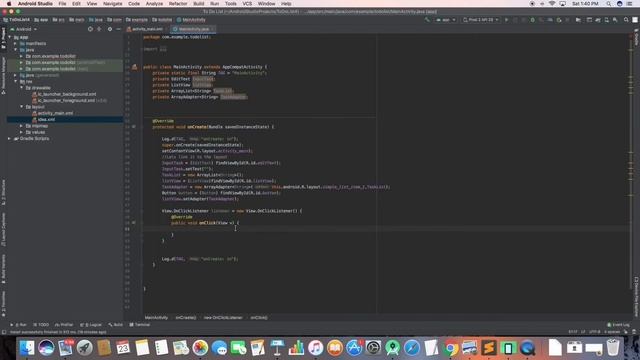Open AVD Manager icon in toolbar

[607, 20]
